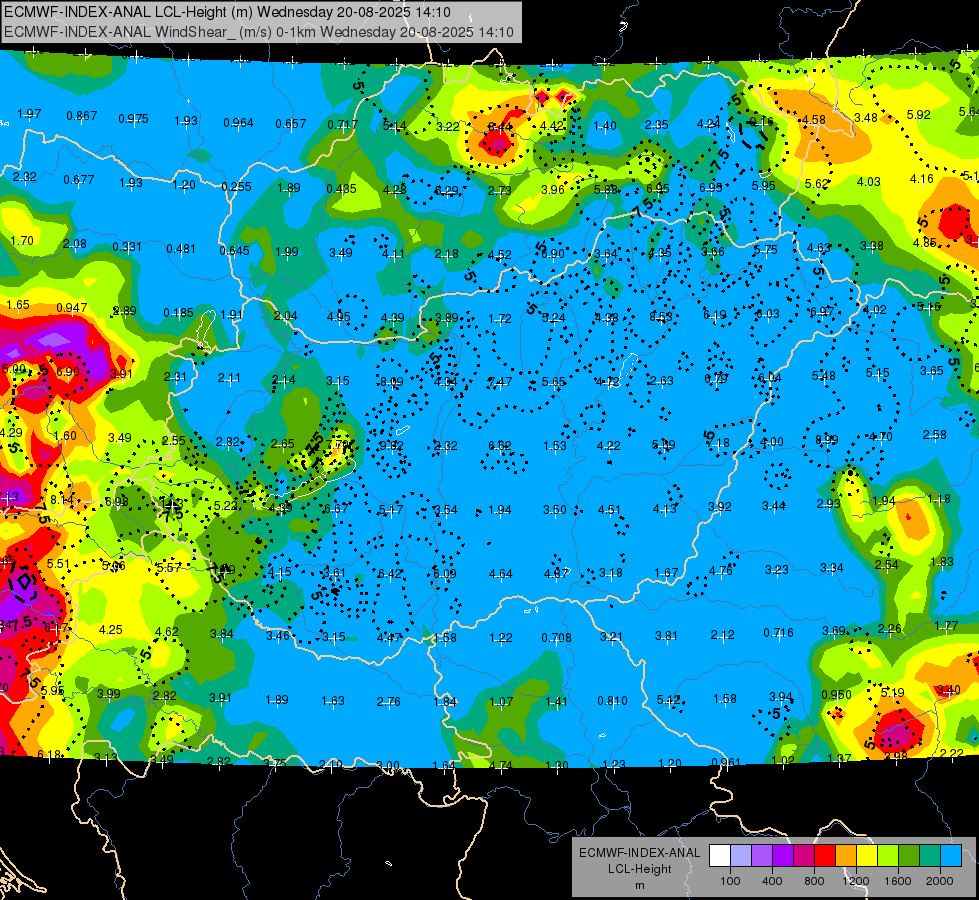Click the grid value 0.950
This screenshot has height=900, width=979.
tap(836, 695)
